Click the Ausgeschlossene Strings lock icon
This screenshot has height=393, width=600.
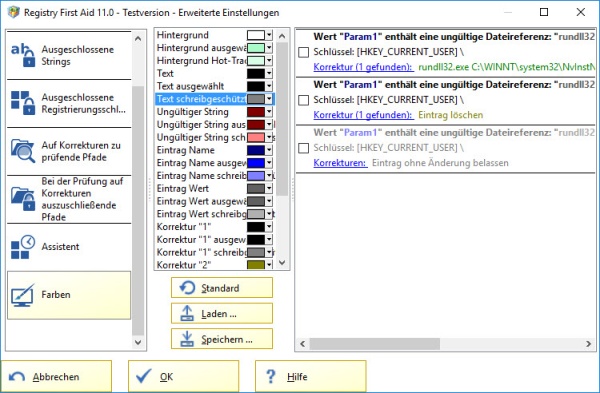[23, 55]
